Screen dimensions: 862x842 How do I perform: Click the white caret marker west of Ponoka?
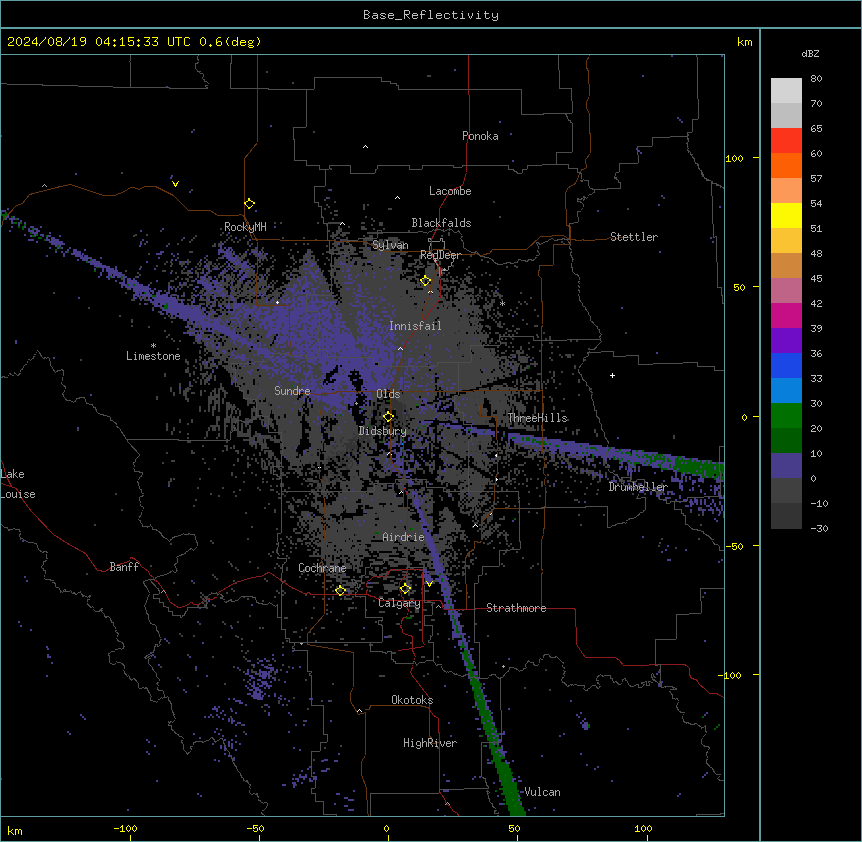[x=365, y=147]
